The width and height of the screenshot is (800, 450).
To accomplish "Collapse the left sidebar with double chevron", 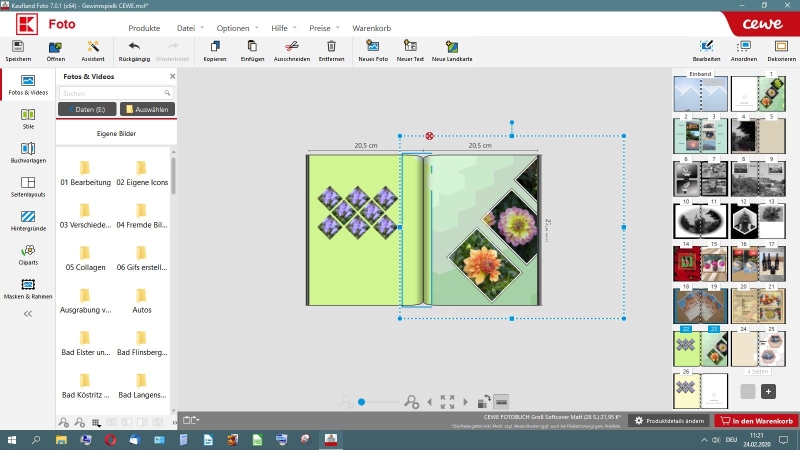I will click(28, 313).
